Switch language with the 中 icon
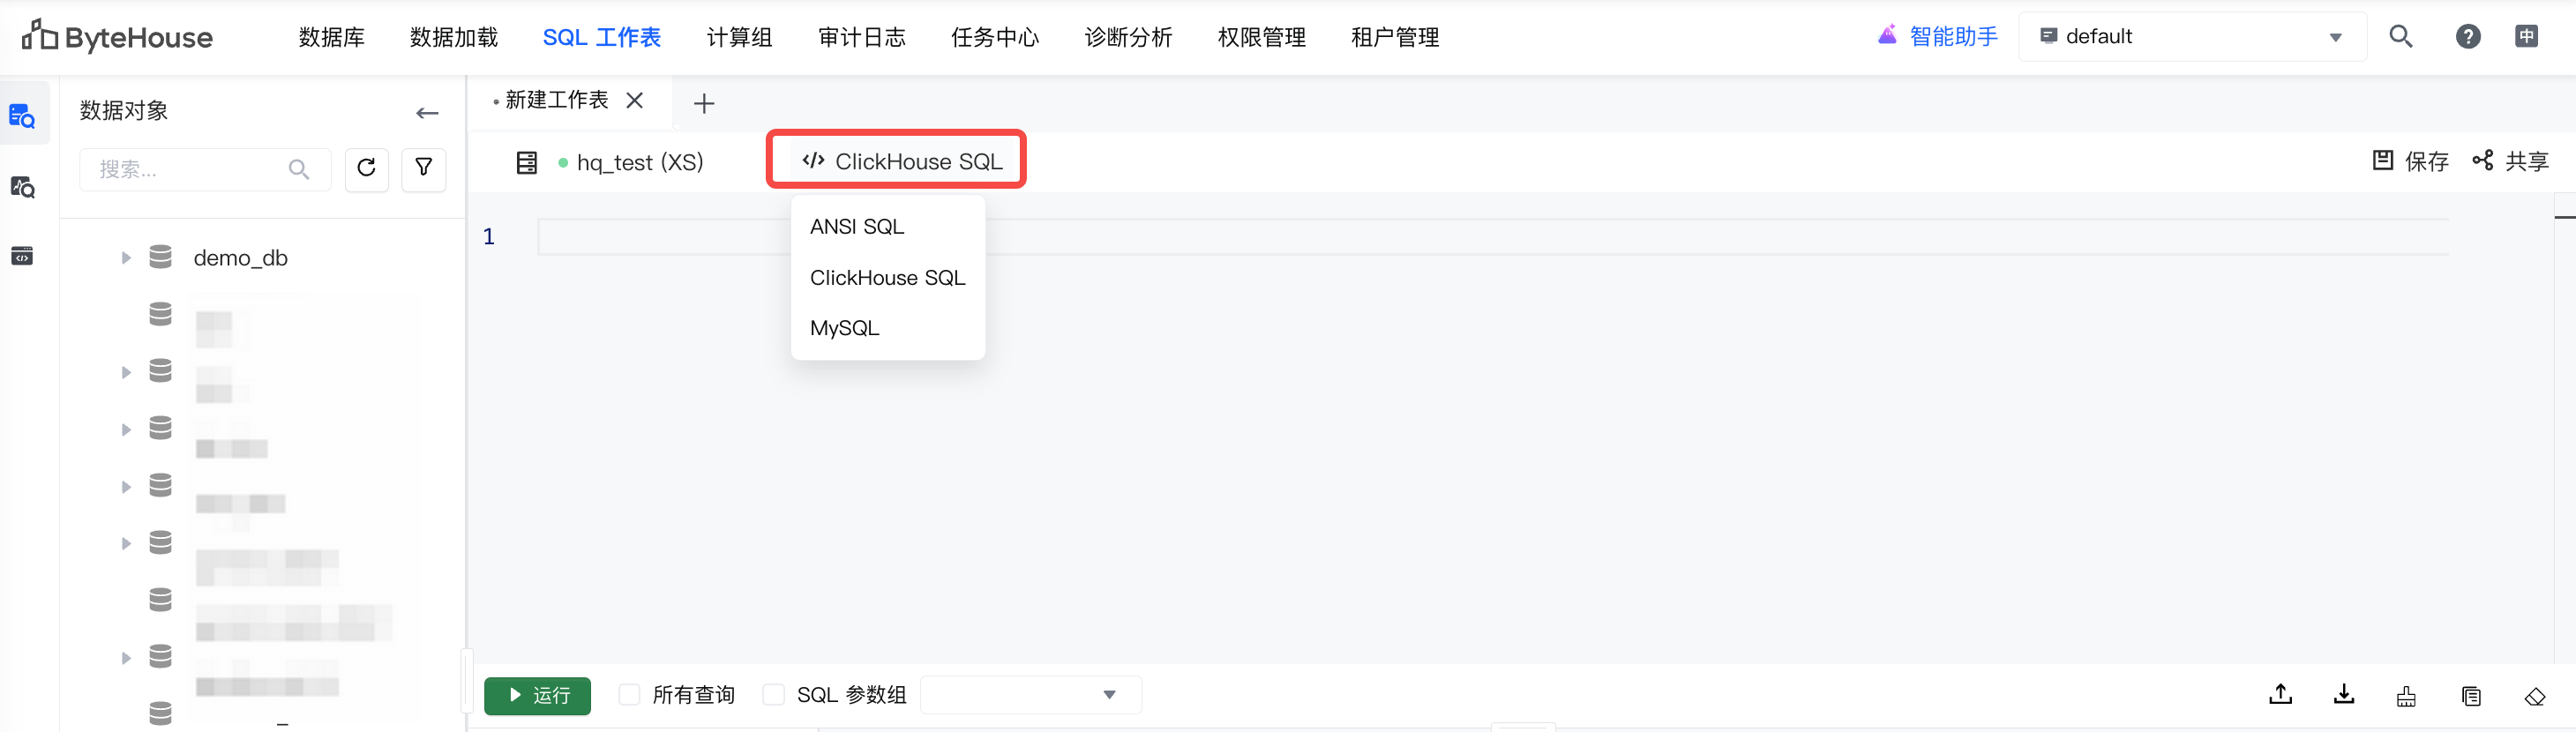2576x732 pixels. [2527, 37]
